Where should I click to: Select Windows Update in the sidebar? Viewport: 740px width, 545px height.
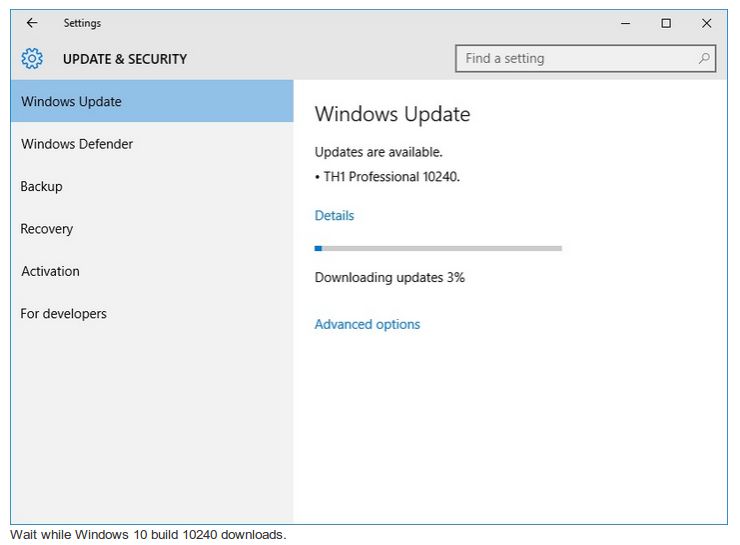tap(152, 101)
